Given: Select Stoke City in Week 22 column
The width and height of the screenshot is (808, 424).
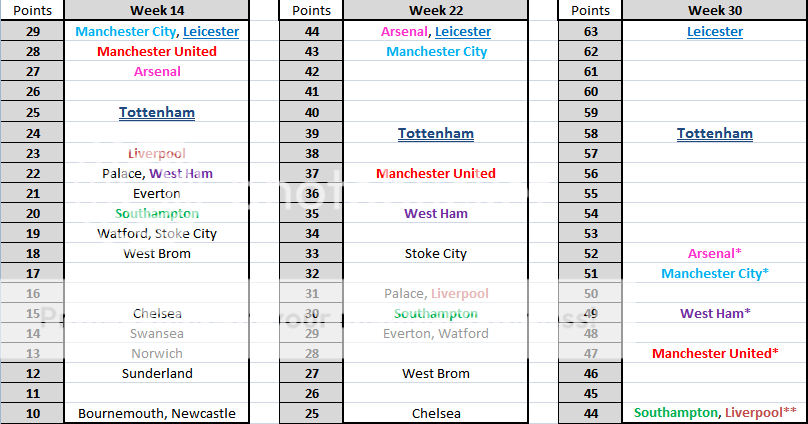Looking at the screenshot, I should tap(436, 253).
